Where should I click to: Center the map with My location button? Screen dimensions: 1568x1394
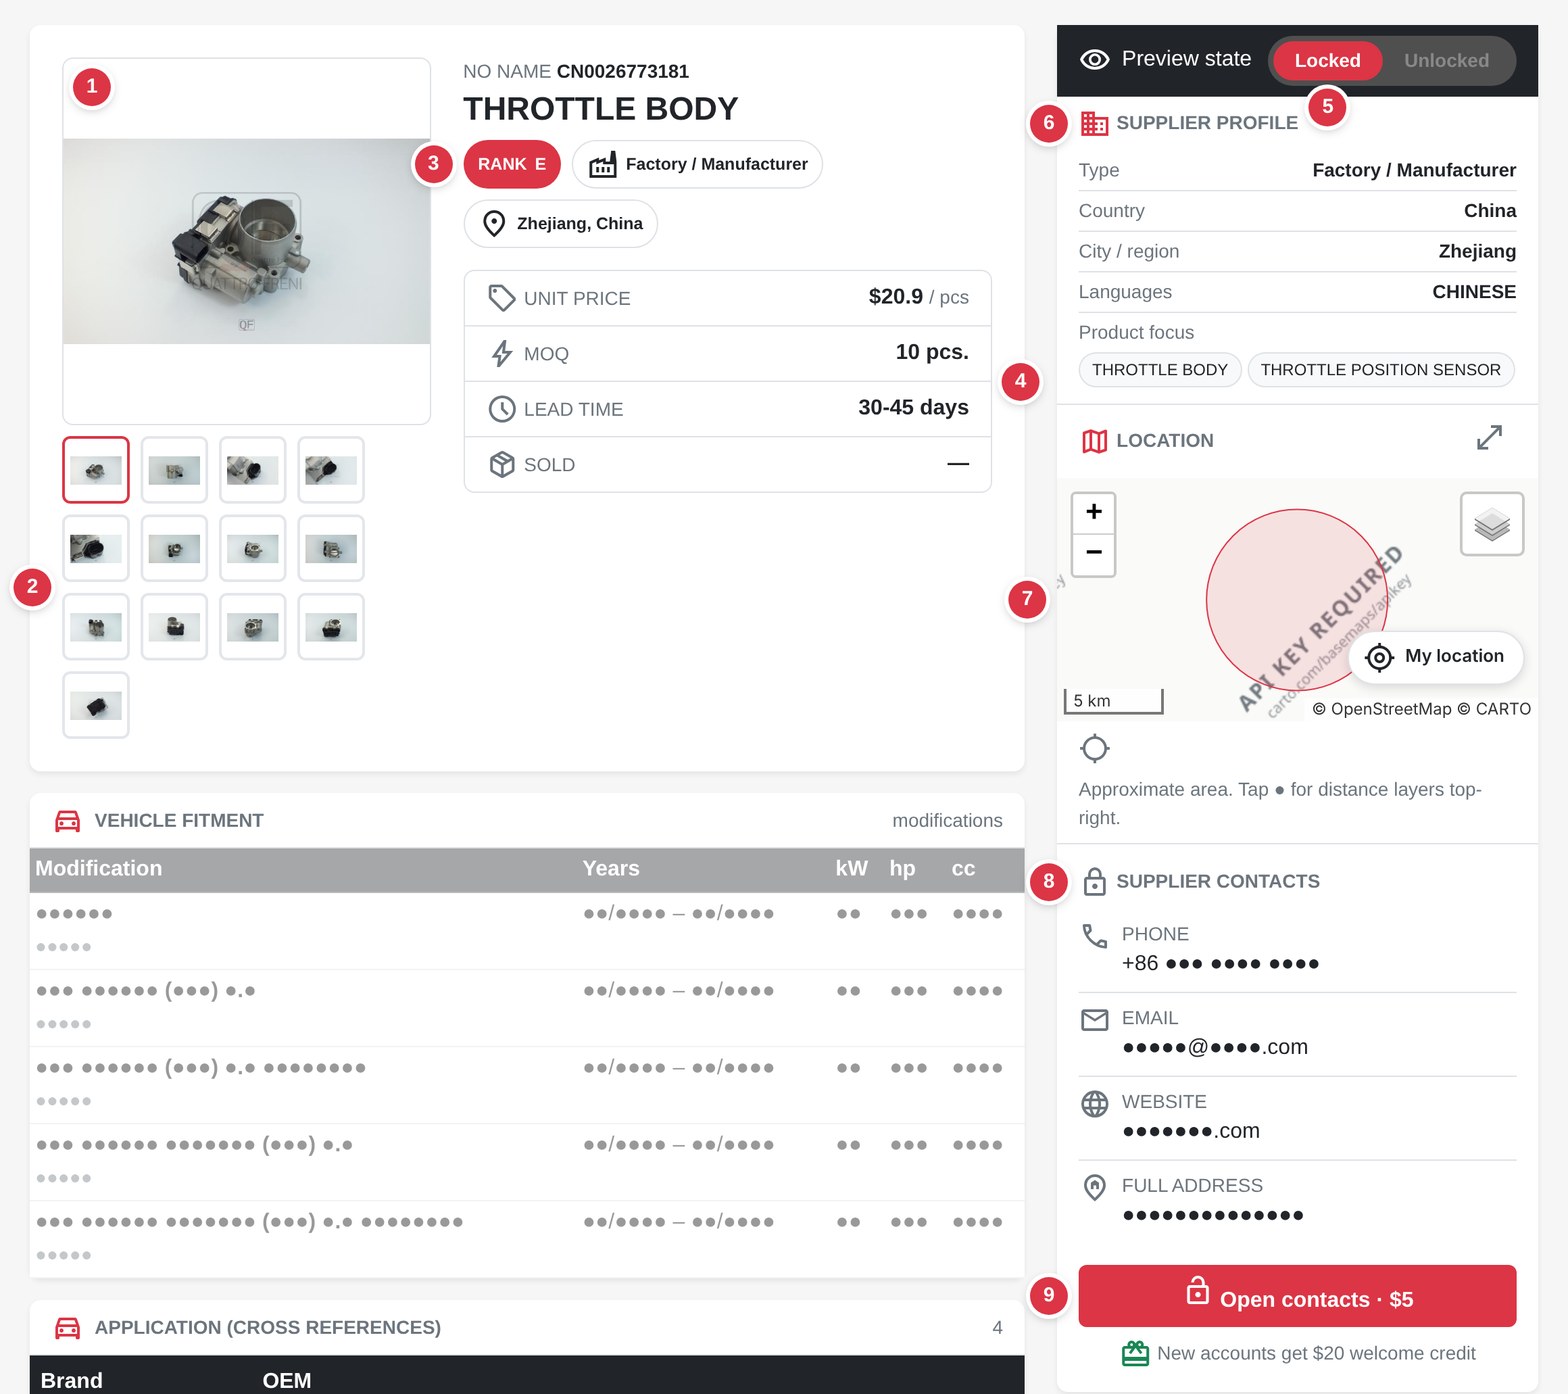[x=1435, y=656]
